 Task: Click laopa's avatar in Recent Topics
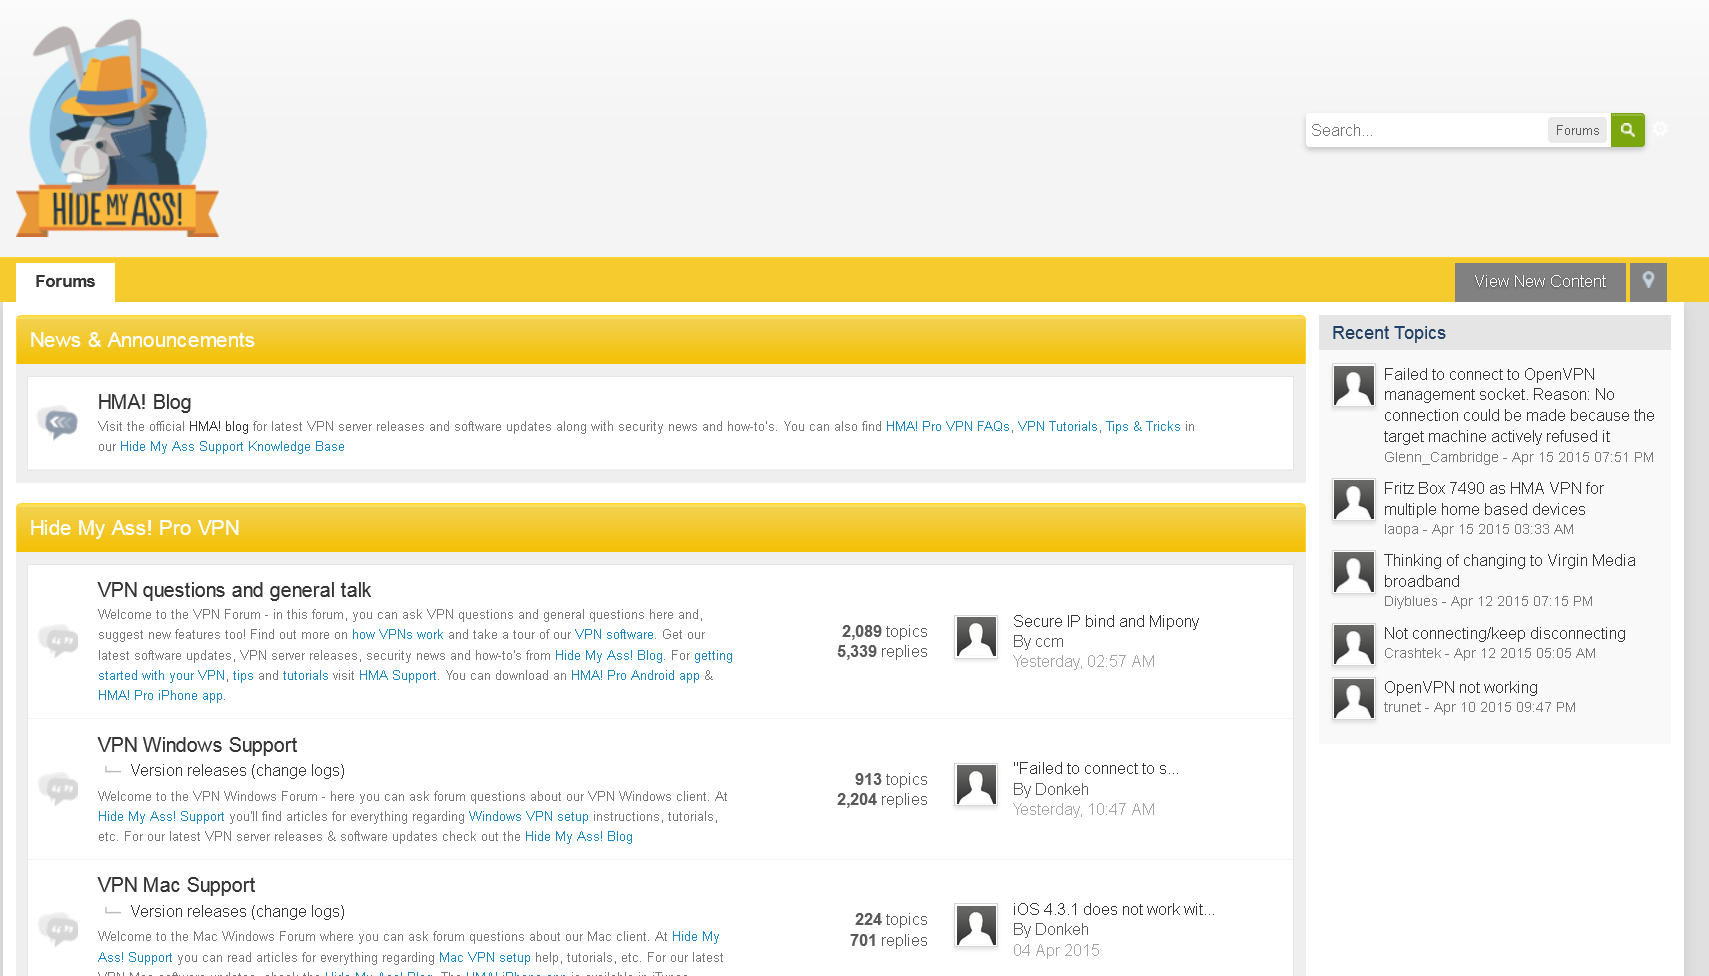pos(1354,500)
